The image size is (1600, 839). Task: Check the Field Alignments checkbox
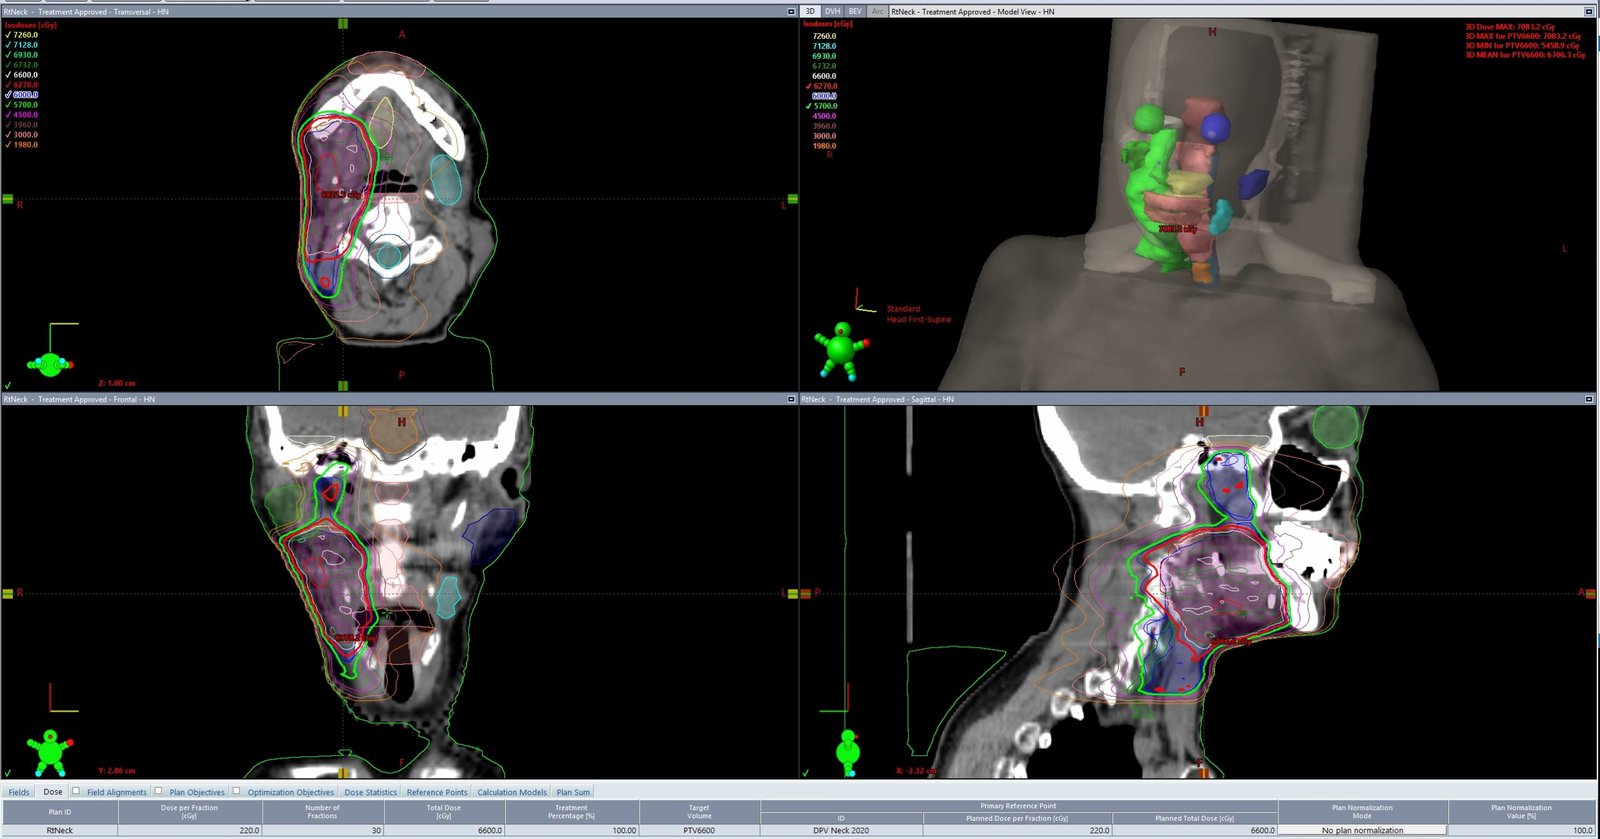click(x=76, y=791)
